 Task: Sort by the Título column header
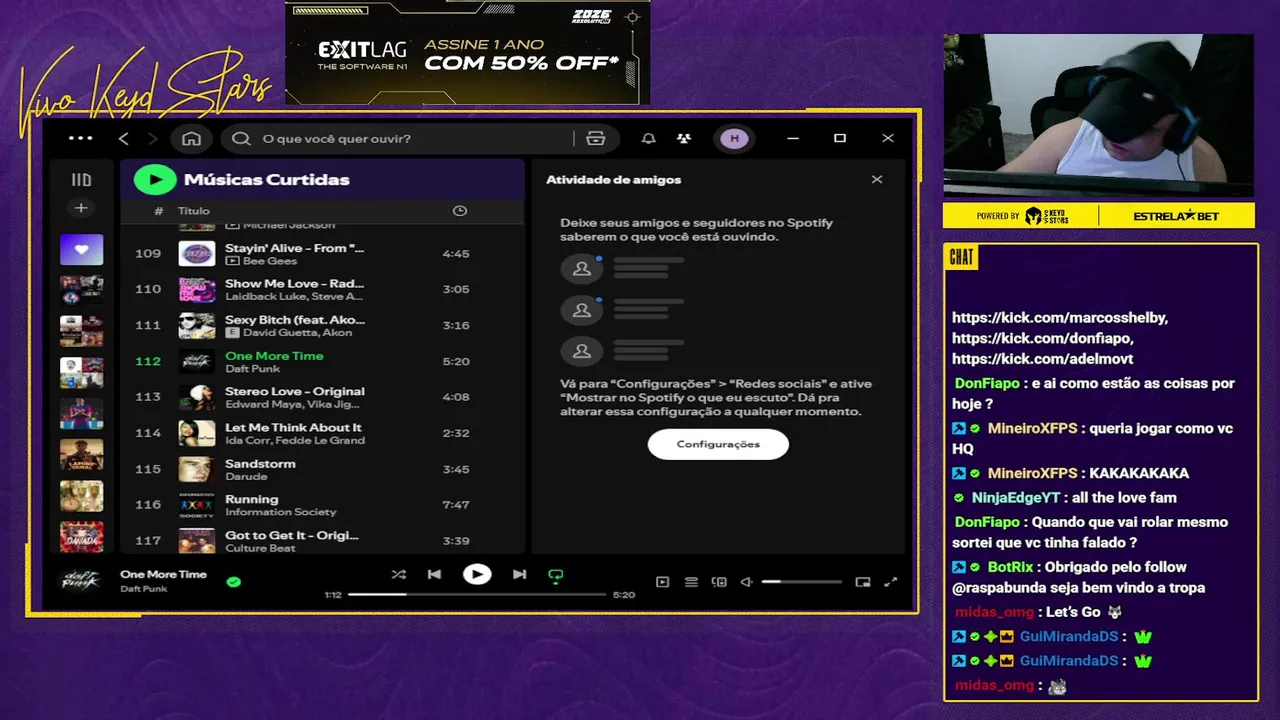pos(194,211)
